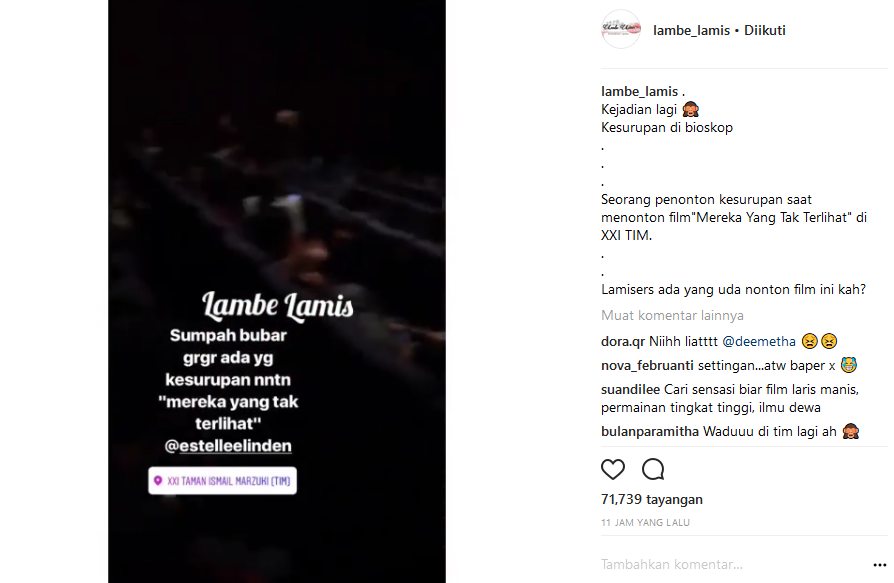This screenshot has height=583, width=894.
Task: Open the 11 jam yang lalu timestamp
Action: [645, 522]
